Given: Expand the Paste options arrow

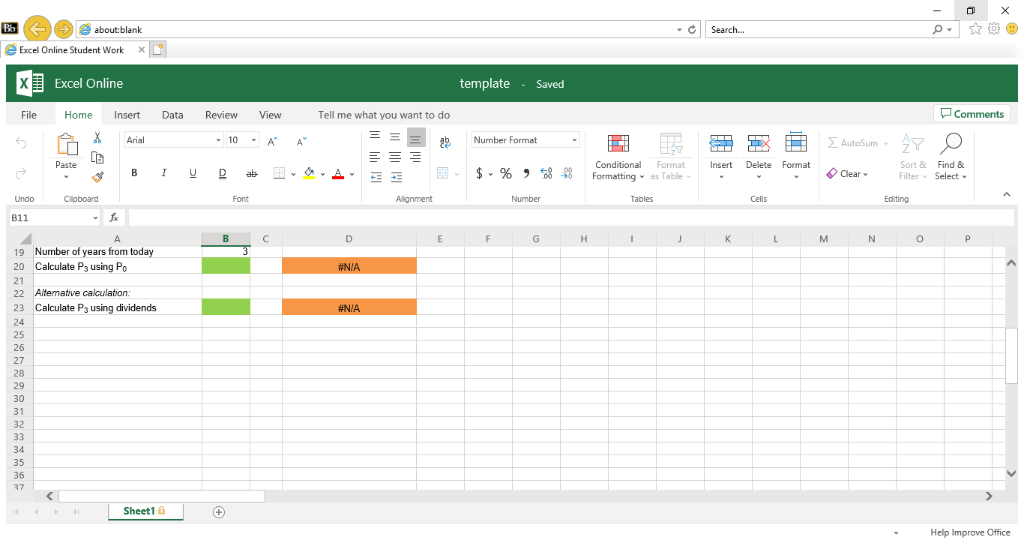Looking at the screenshot, I should [x=66, y=177].
